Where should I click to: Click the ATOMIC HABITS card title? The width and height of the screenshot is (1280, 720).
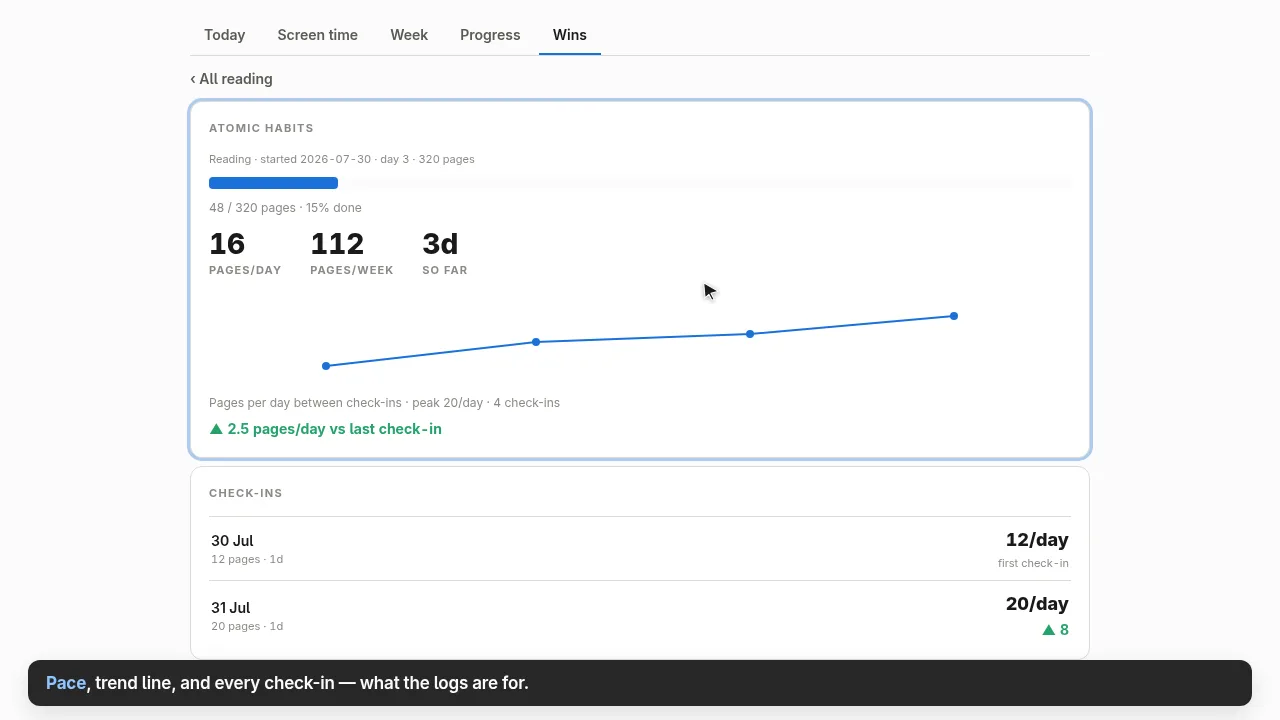point(261,128)
